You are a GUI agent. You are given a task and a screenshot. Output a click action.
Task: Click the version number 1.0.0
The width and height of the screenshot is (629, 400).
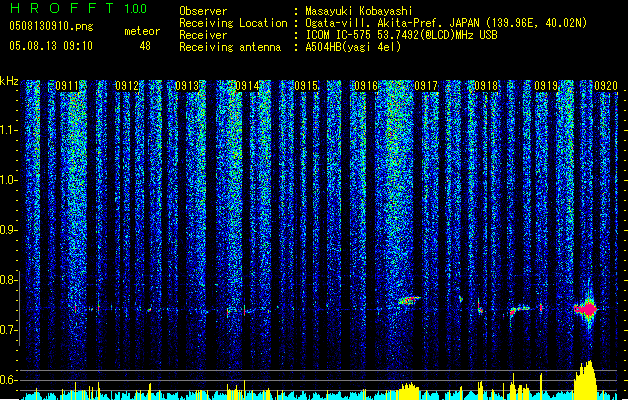coord(136,9)
